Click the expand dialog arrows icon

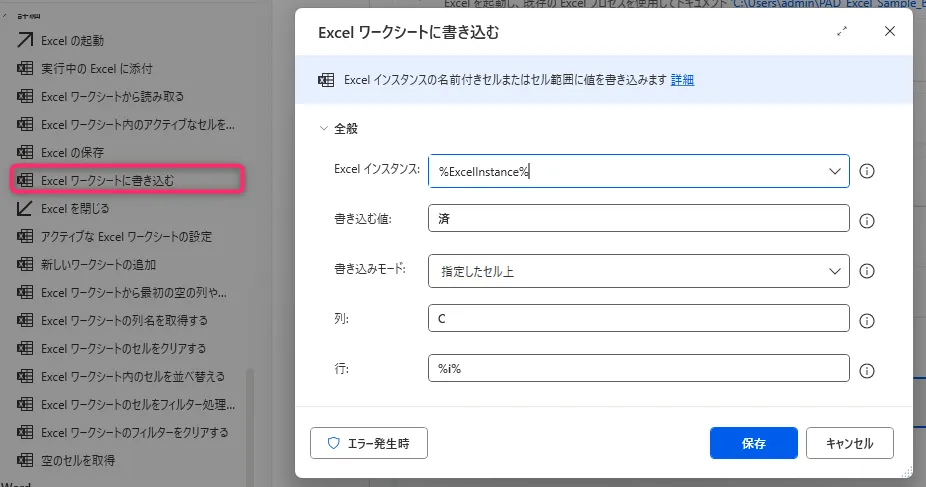pyautogui.click(x=842, y=32)
